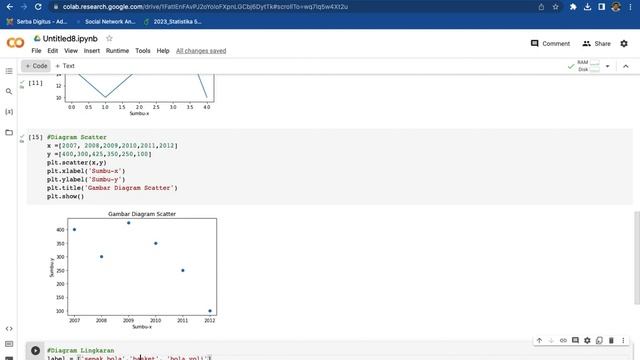Open the Table of contents sidebar icon
This screenshot has height=360, width=640.
(9, 71)
